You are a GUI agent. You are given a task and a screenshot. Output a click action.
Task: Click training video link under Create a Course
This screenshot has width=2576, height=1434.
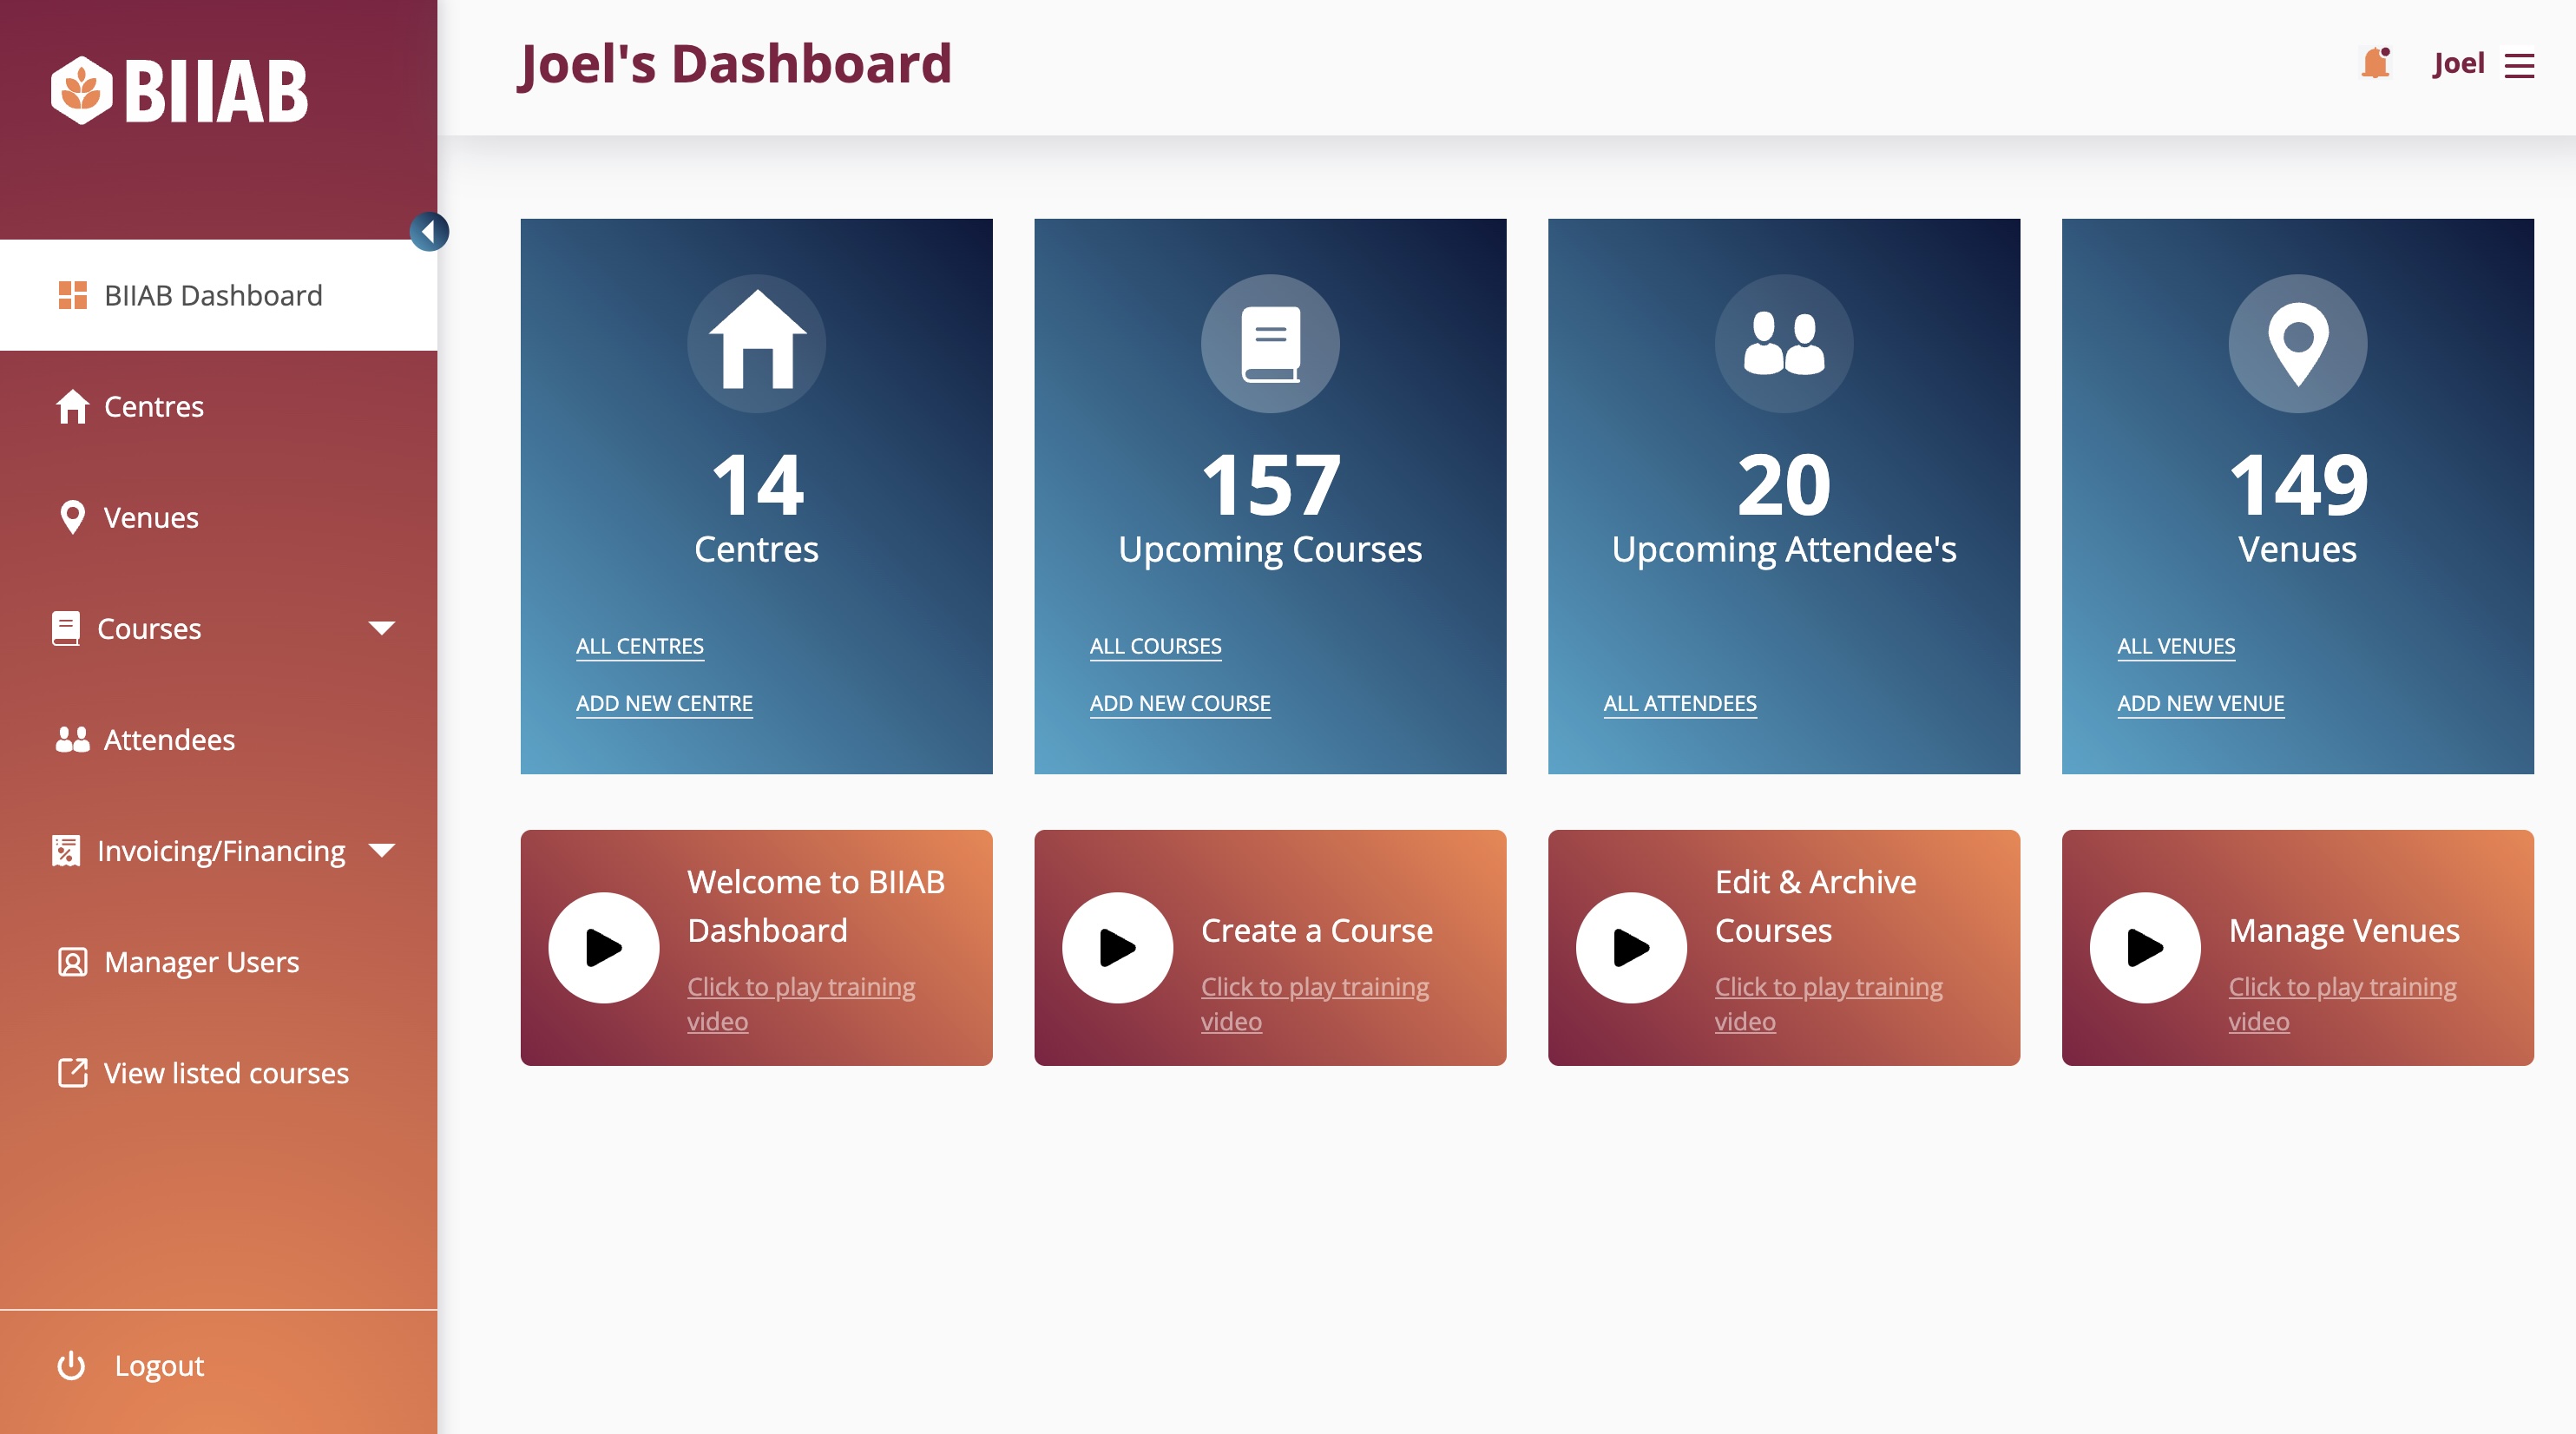[1315, 1003]
